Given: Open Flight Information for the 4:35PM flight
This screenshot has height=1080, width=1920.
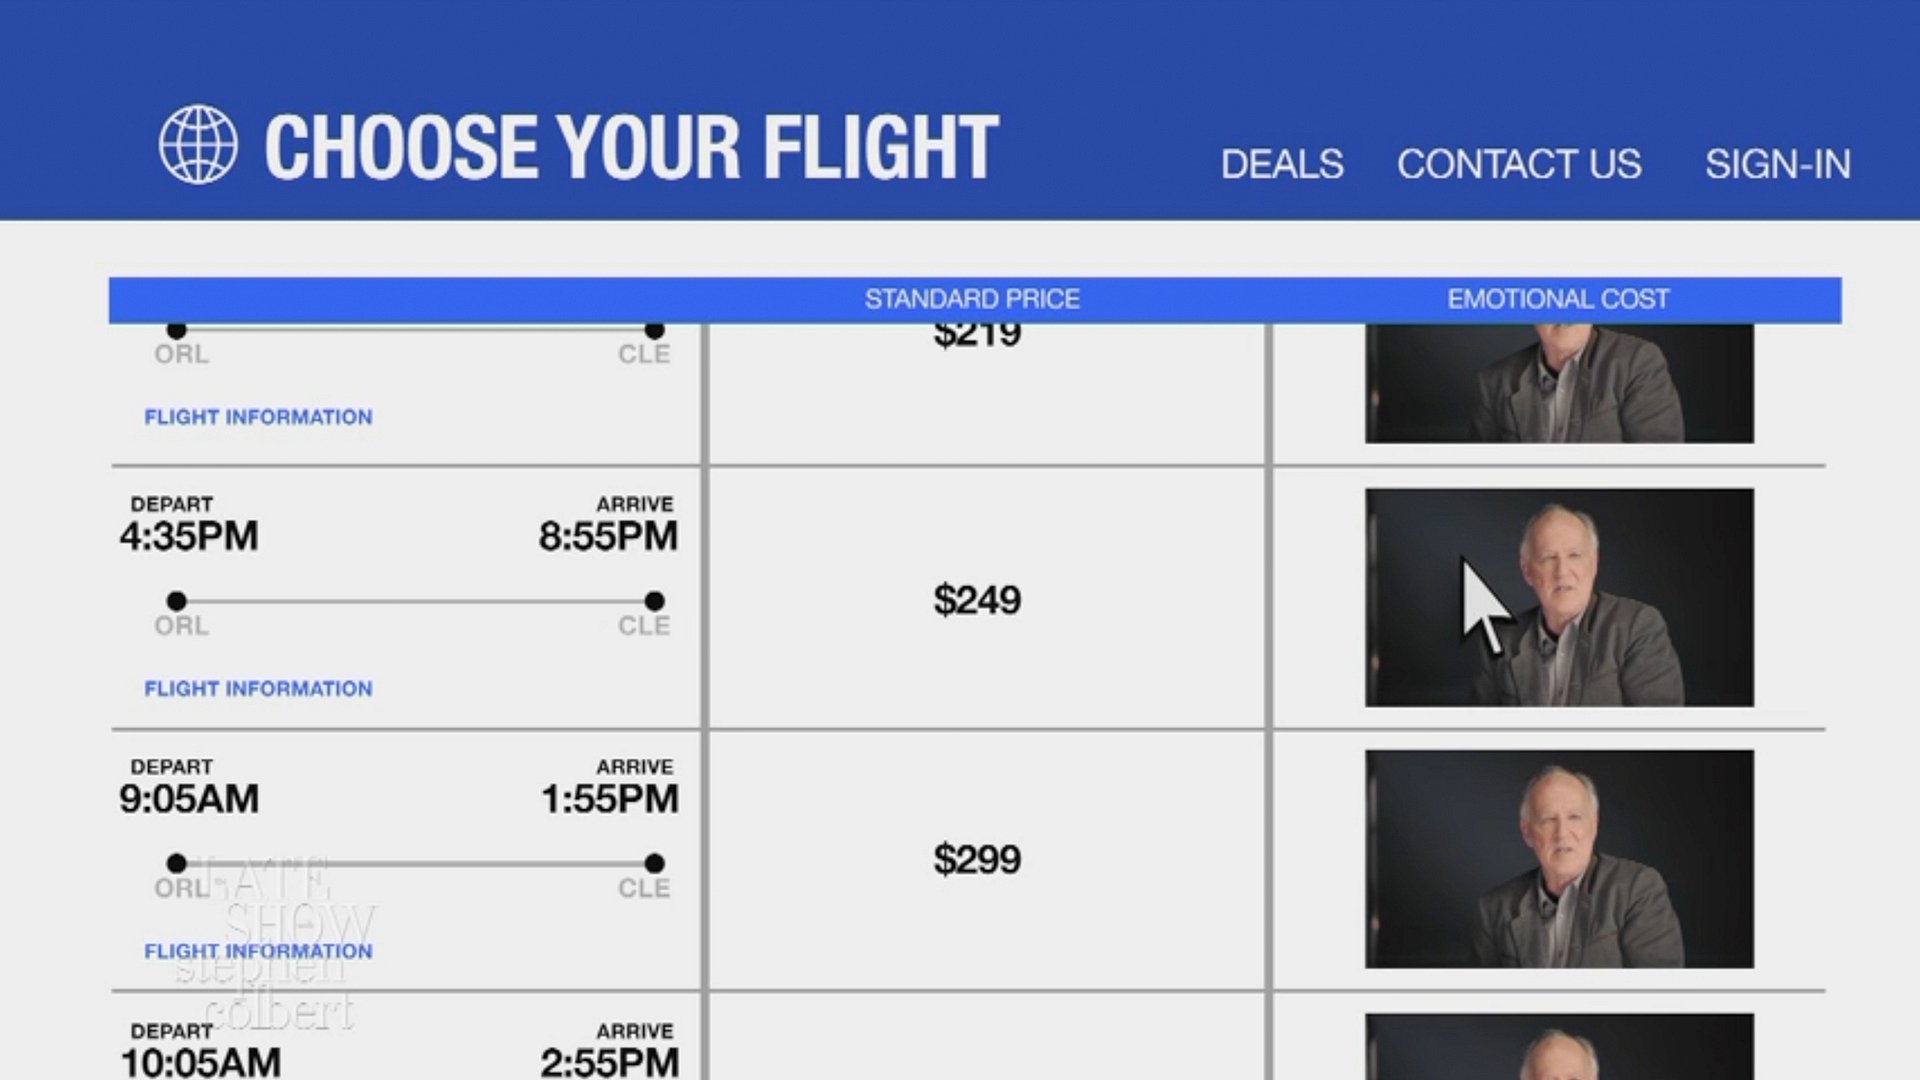Looking at the screenshot, I should [258, 689].
